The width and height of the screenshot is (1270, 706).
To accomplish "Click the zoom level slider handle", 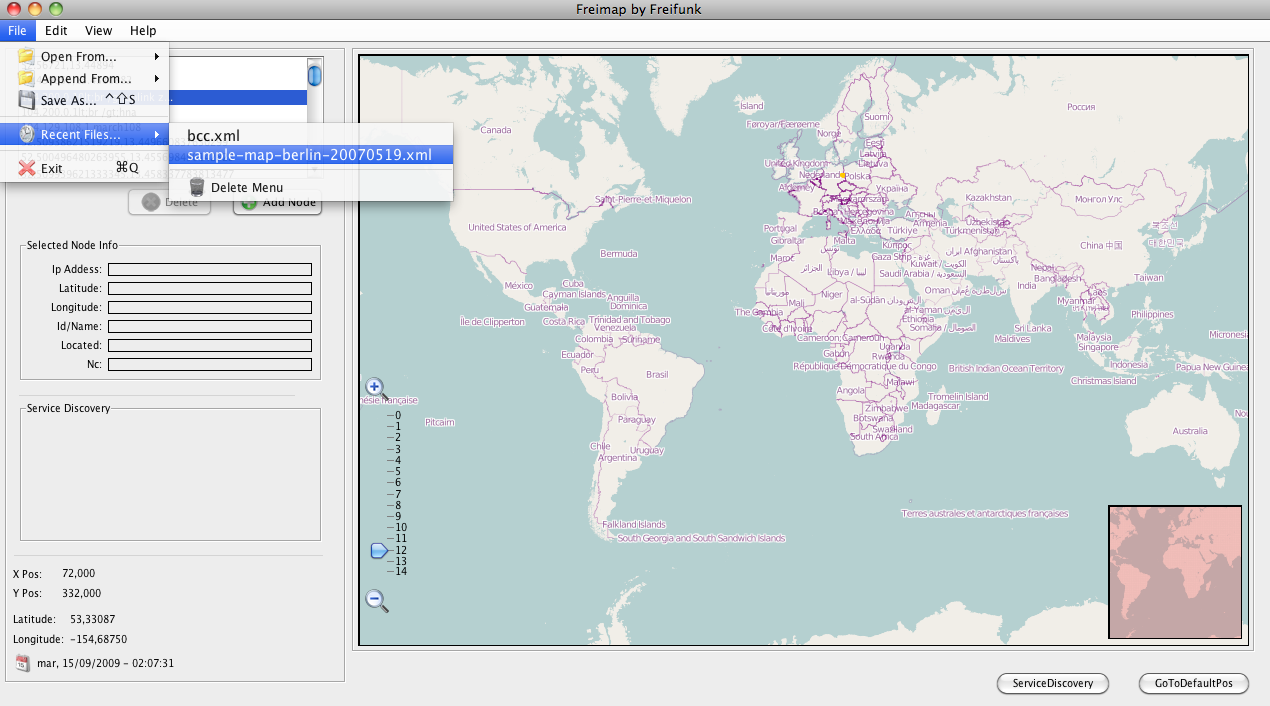I will coord(379,550).
